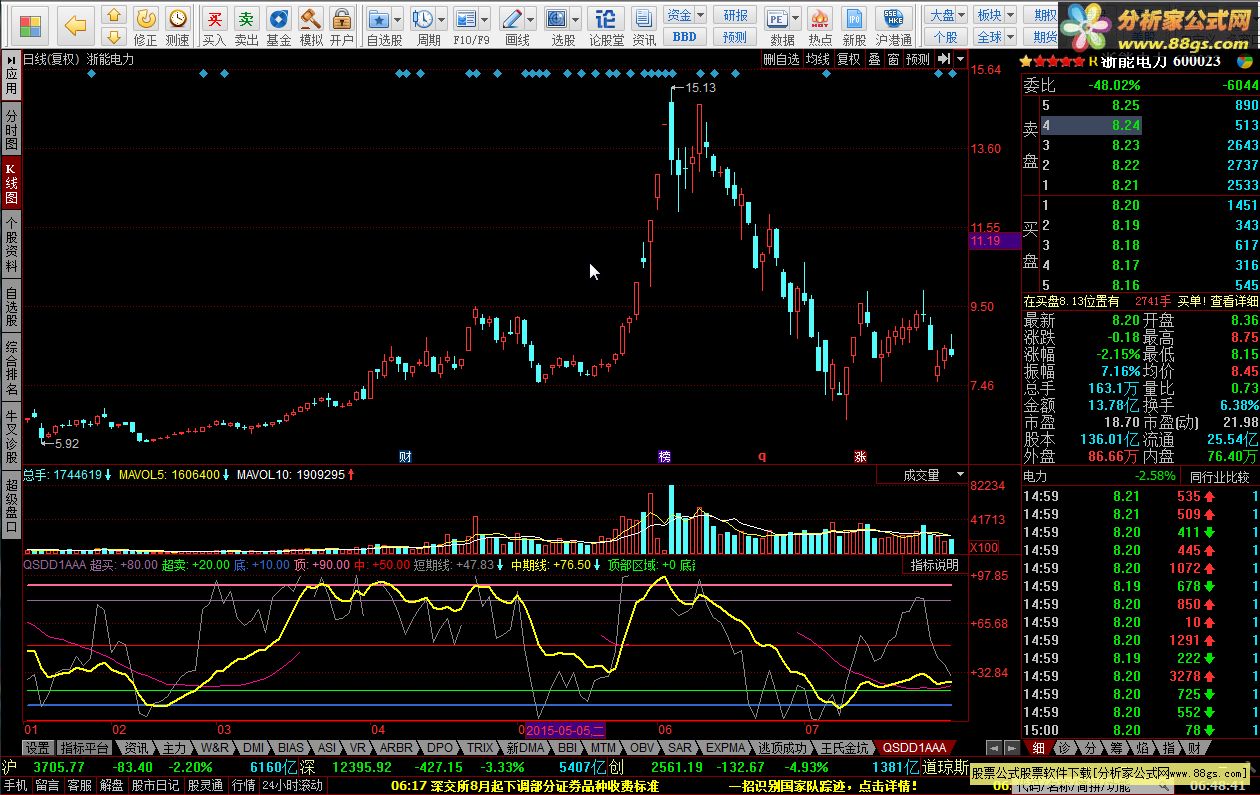Expand the 周期 period dropdown arrow

[442, 18]
